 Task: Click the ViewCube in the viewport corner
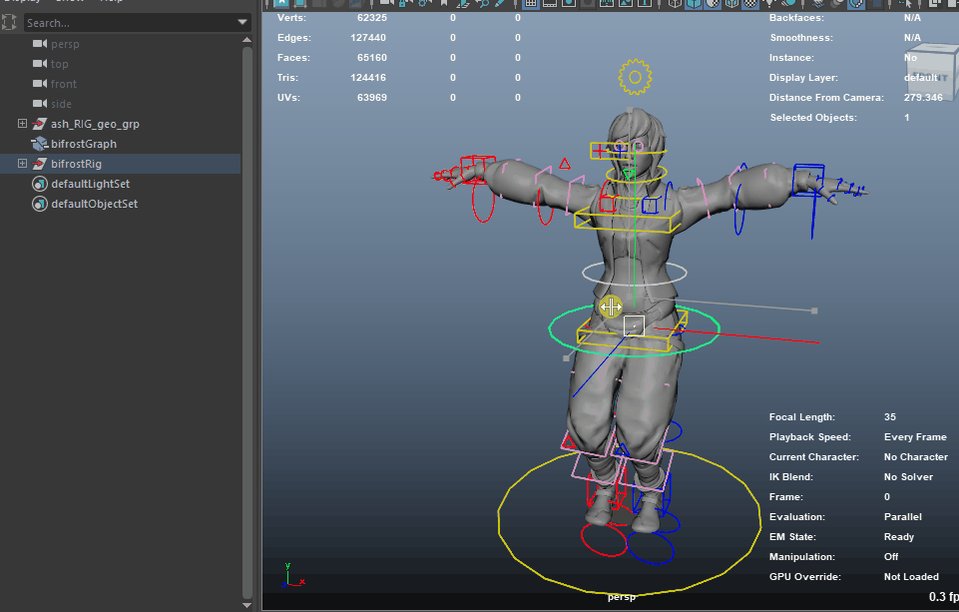(934, 73)
